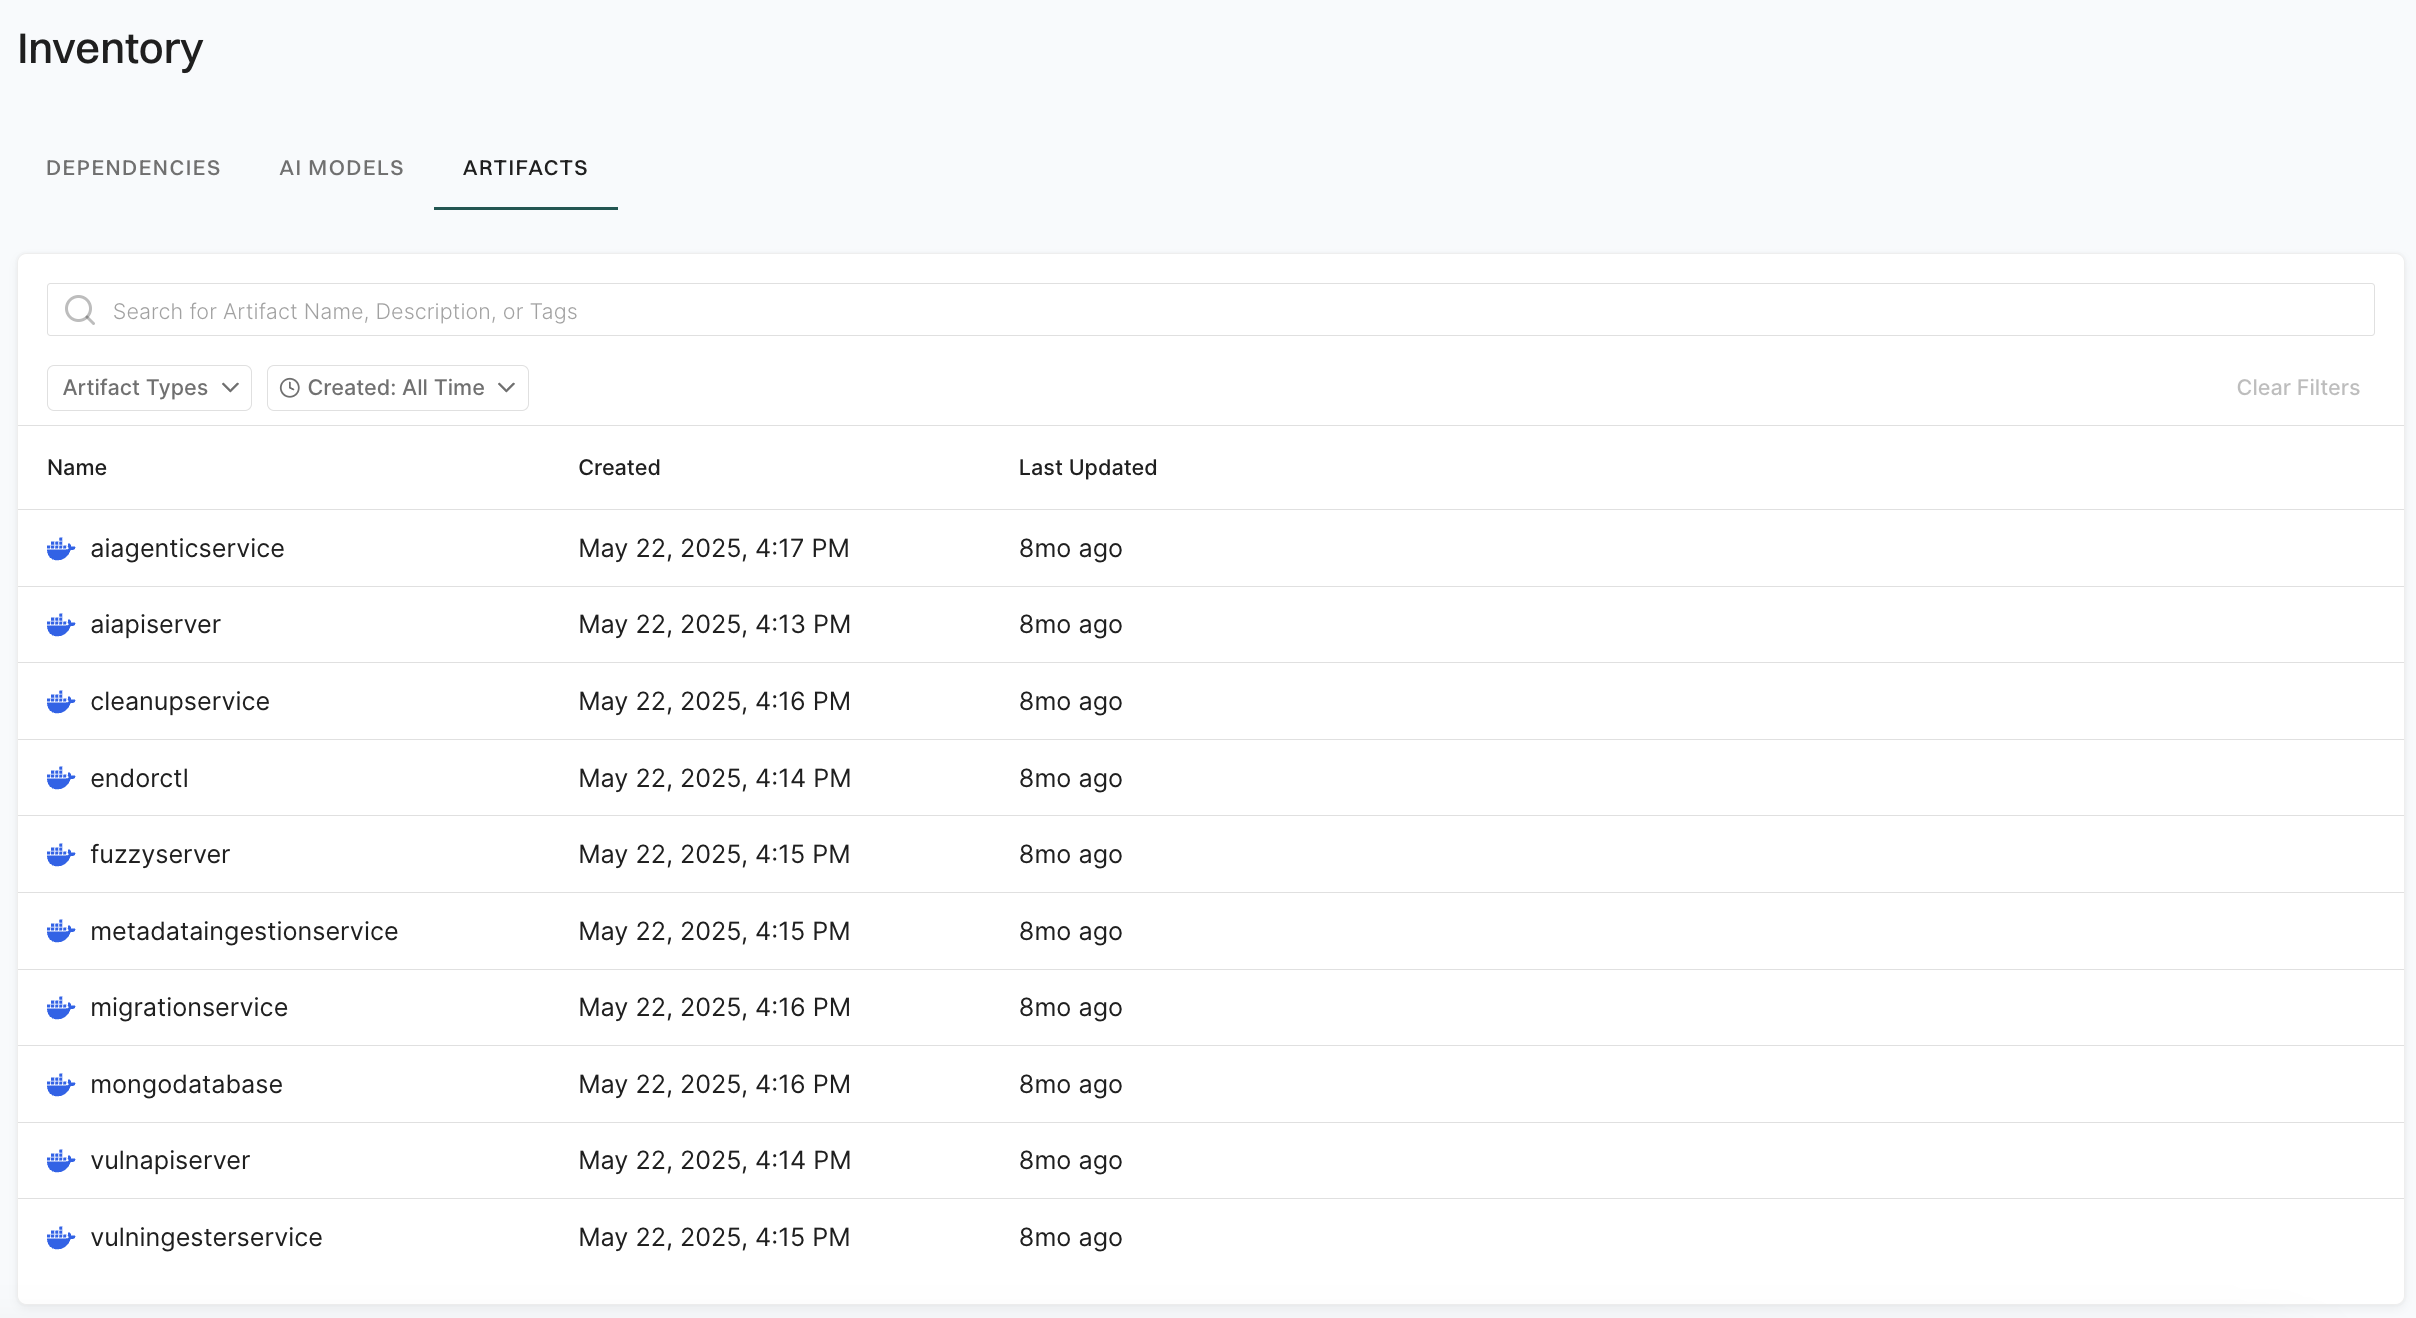Expand the Created: All Time filter
The image size is (2416, 1318).
(x=398, y=388)
